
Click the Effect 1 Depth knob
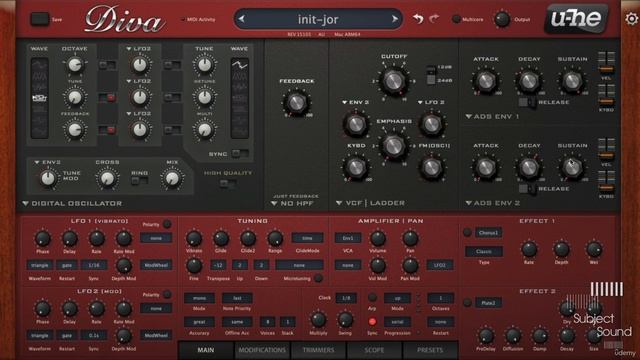click(561, 249)
